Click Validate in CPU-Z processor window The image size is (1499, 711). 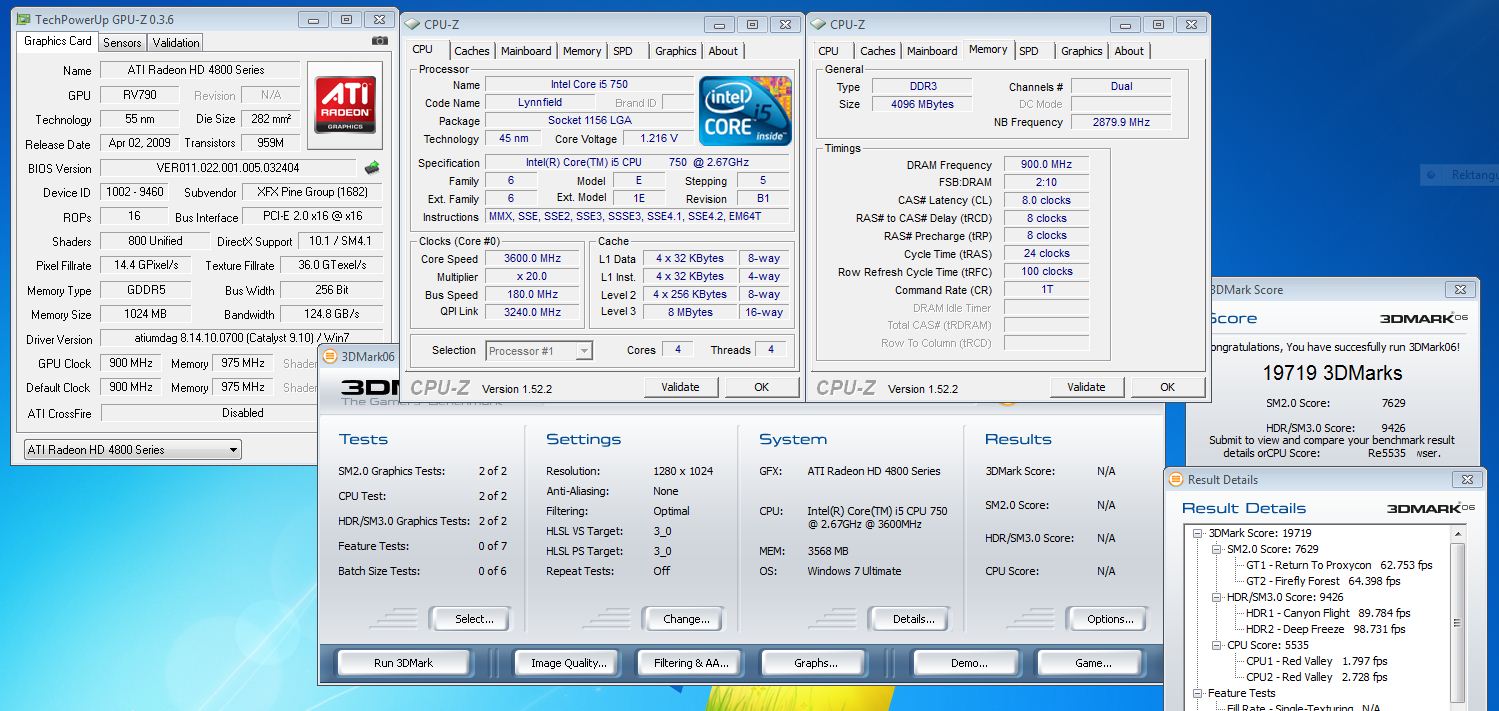pos(680,387)
